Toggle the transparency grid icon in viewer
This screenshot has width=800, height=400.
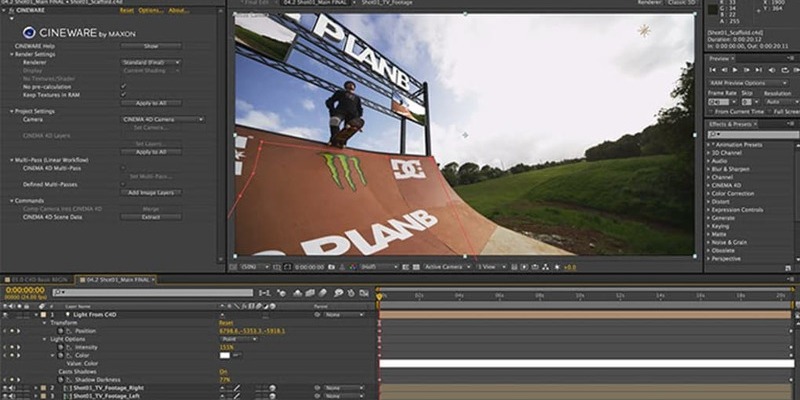pyautogui.click(x=416, y=267)
